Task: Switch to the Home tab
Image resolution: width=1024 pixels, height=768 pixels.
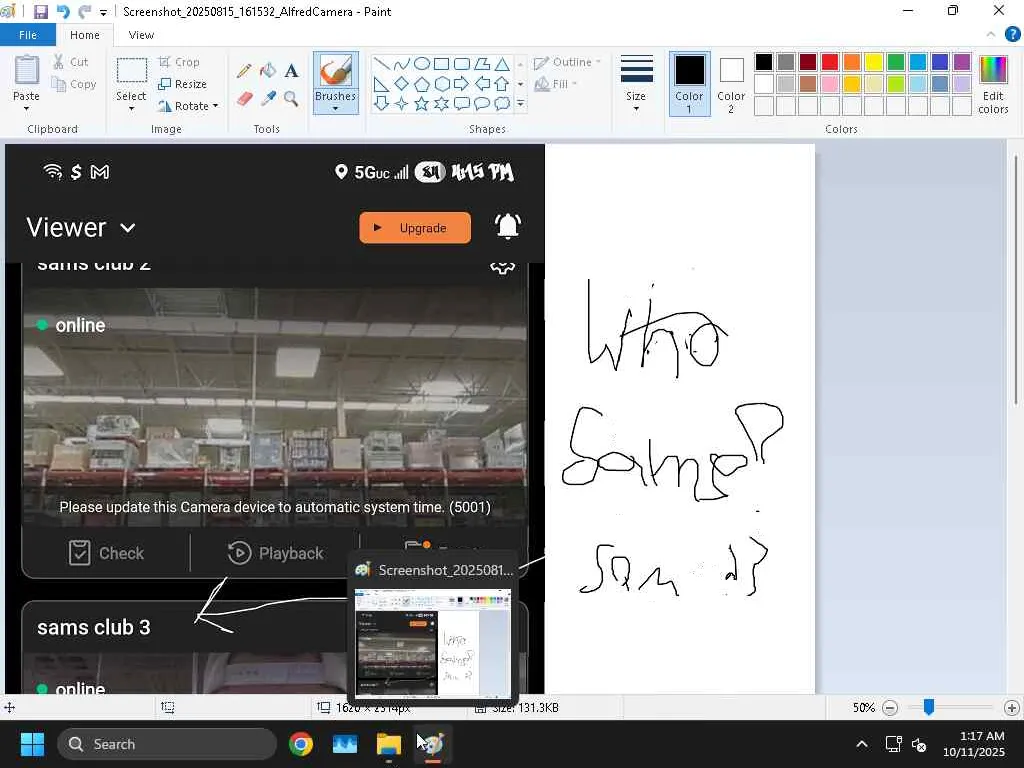Action: [85, 35]
